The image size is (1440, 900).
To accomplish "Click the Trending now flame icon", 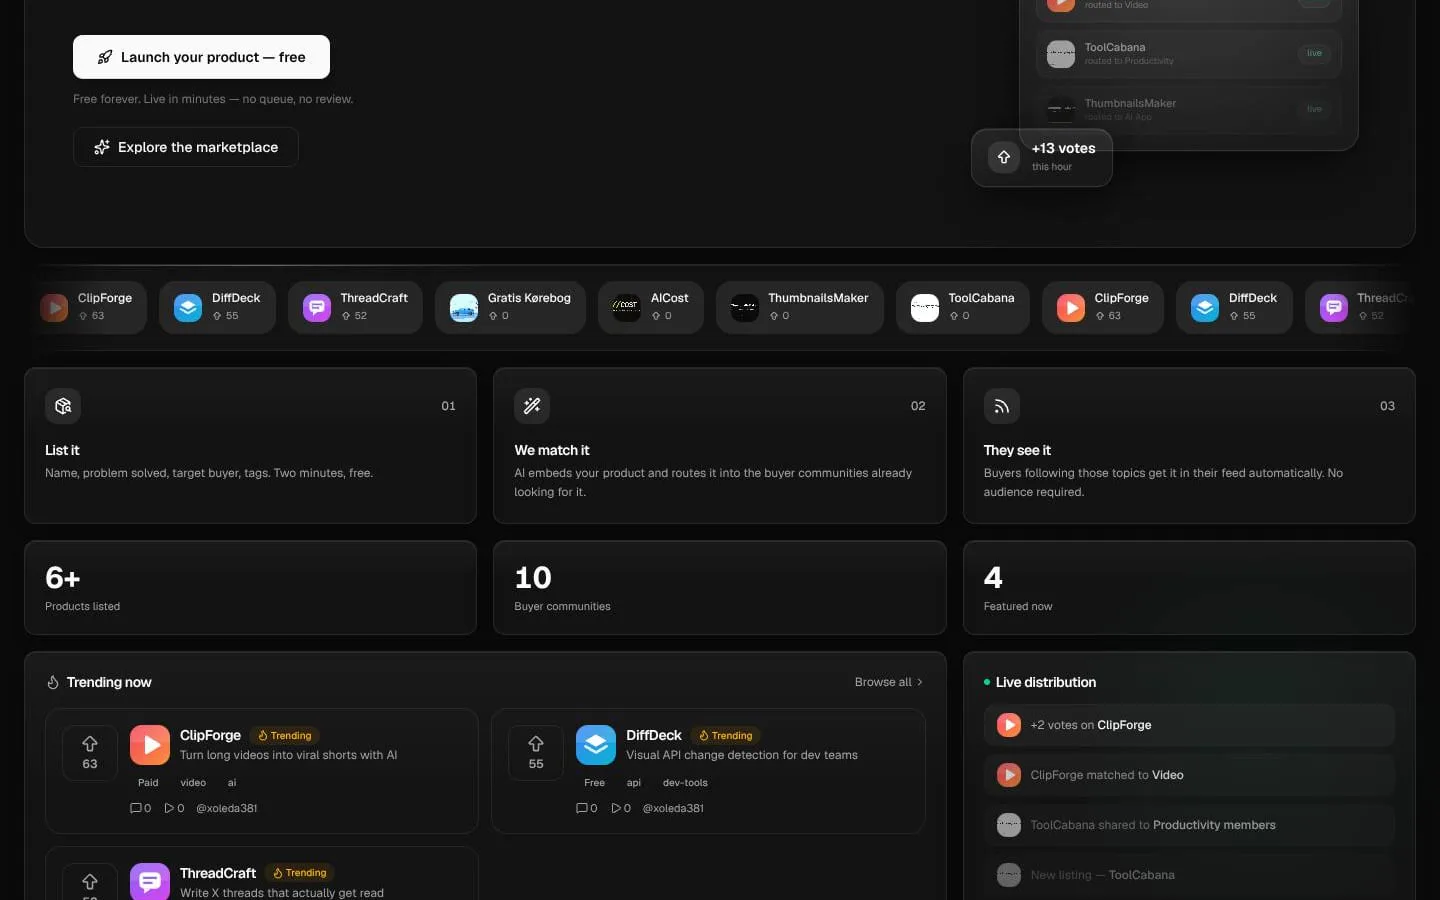I will click(x=53, y=682).
